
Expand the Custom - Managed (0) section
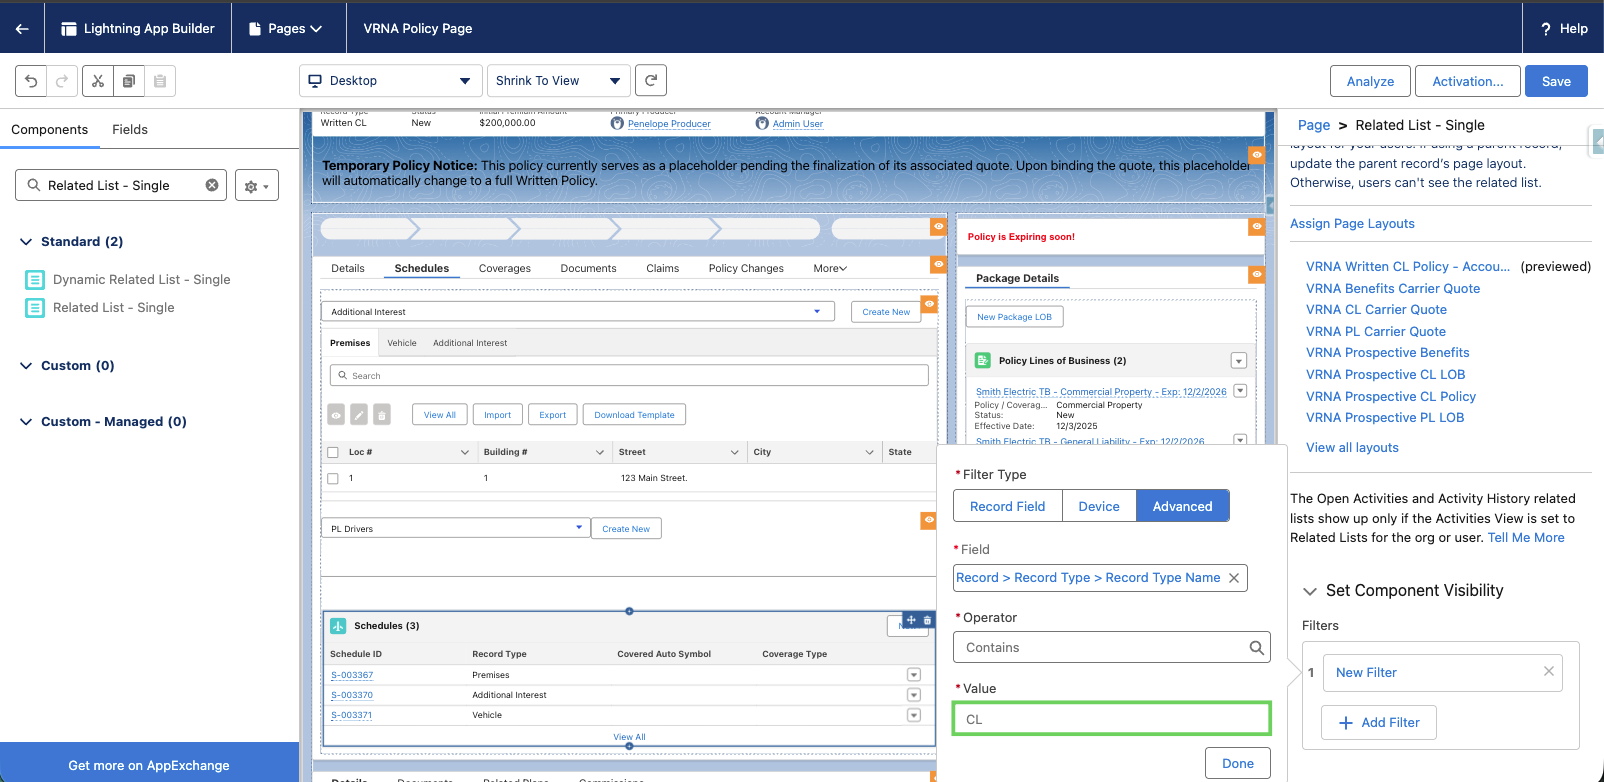pyautogui.click(x=26, y=422)
